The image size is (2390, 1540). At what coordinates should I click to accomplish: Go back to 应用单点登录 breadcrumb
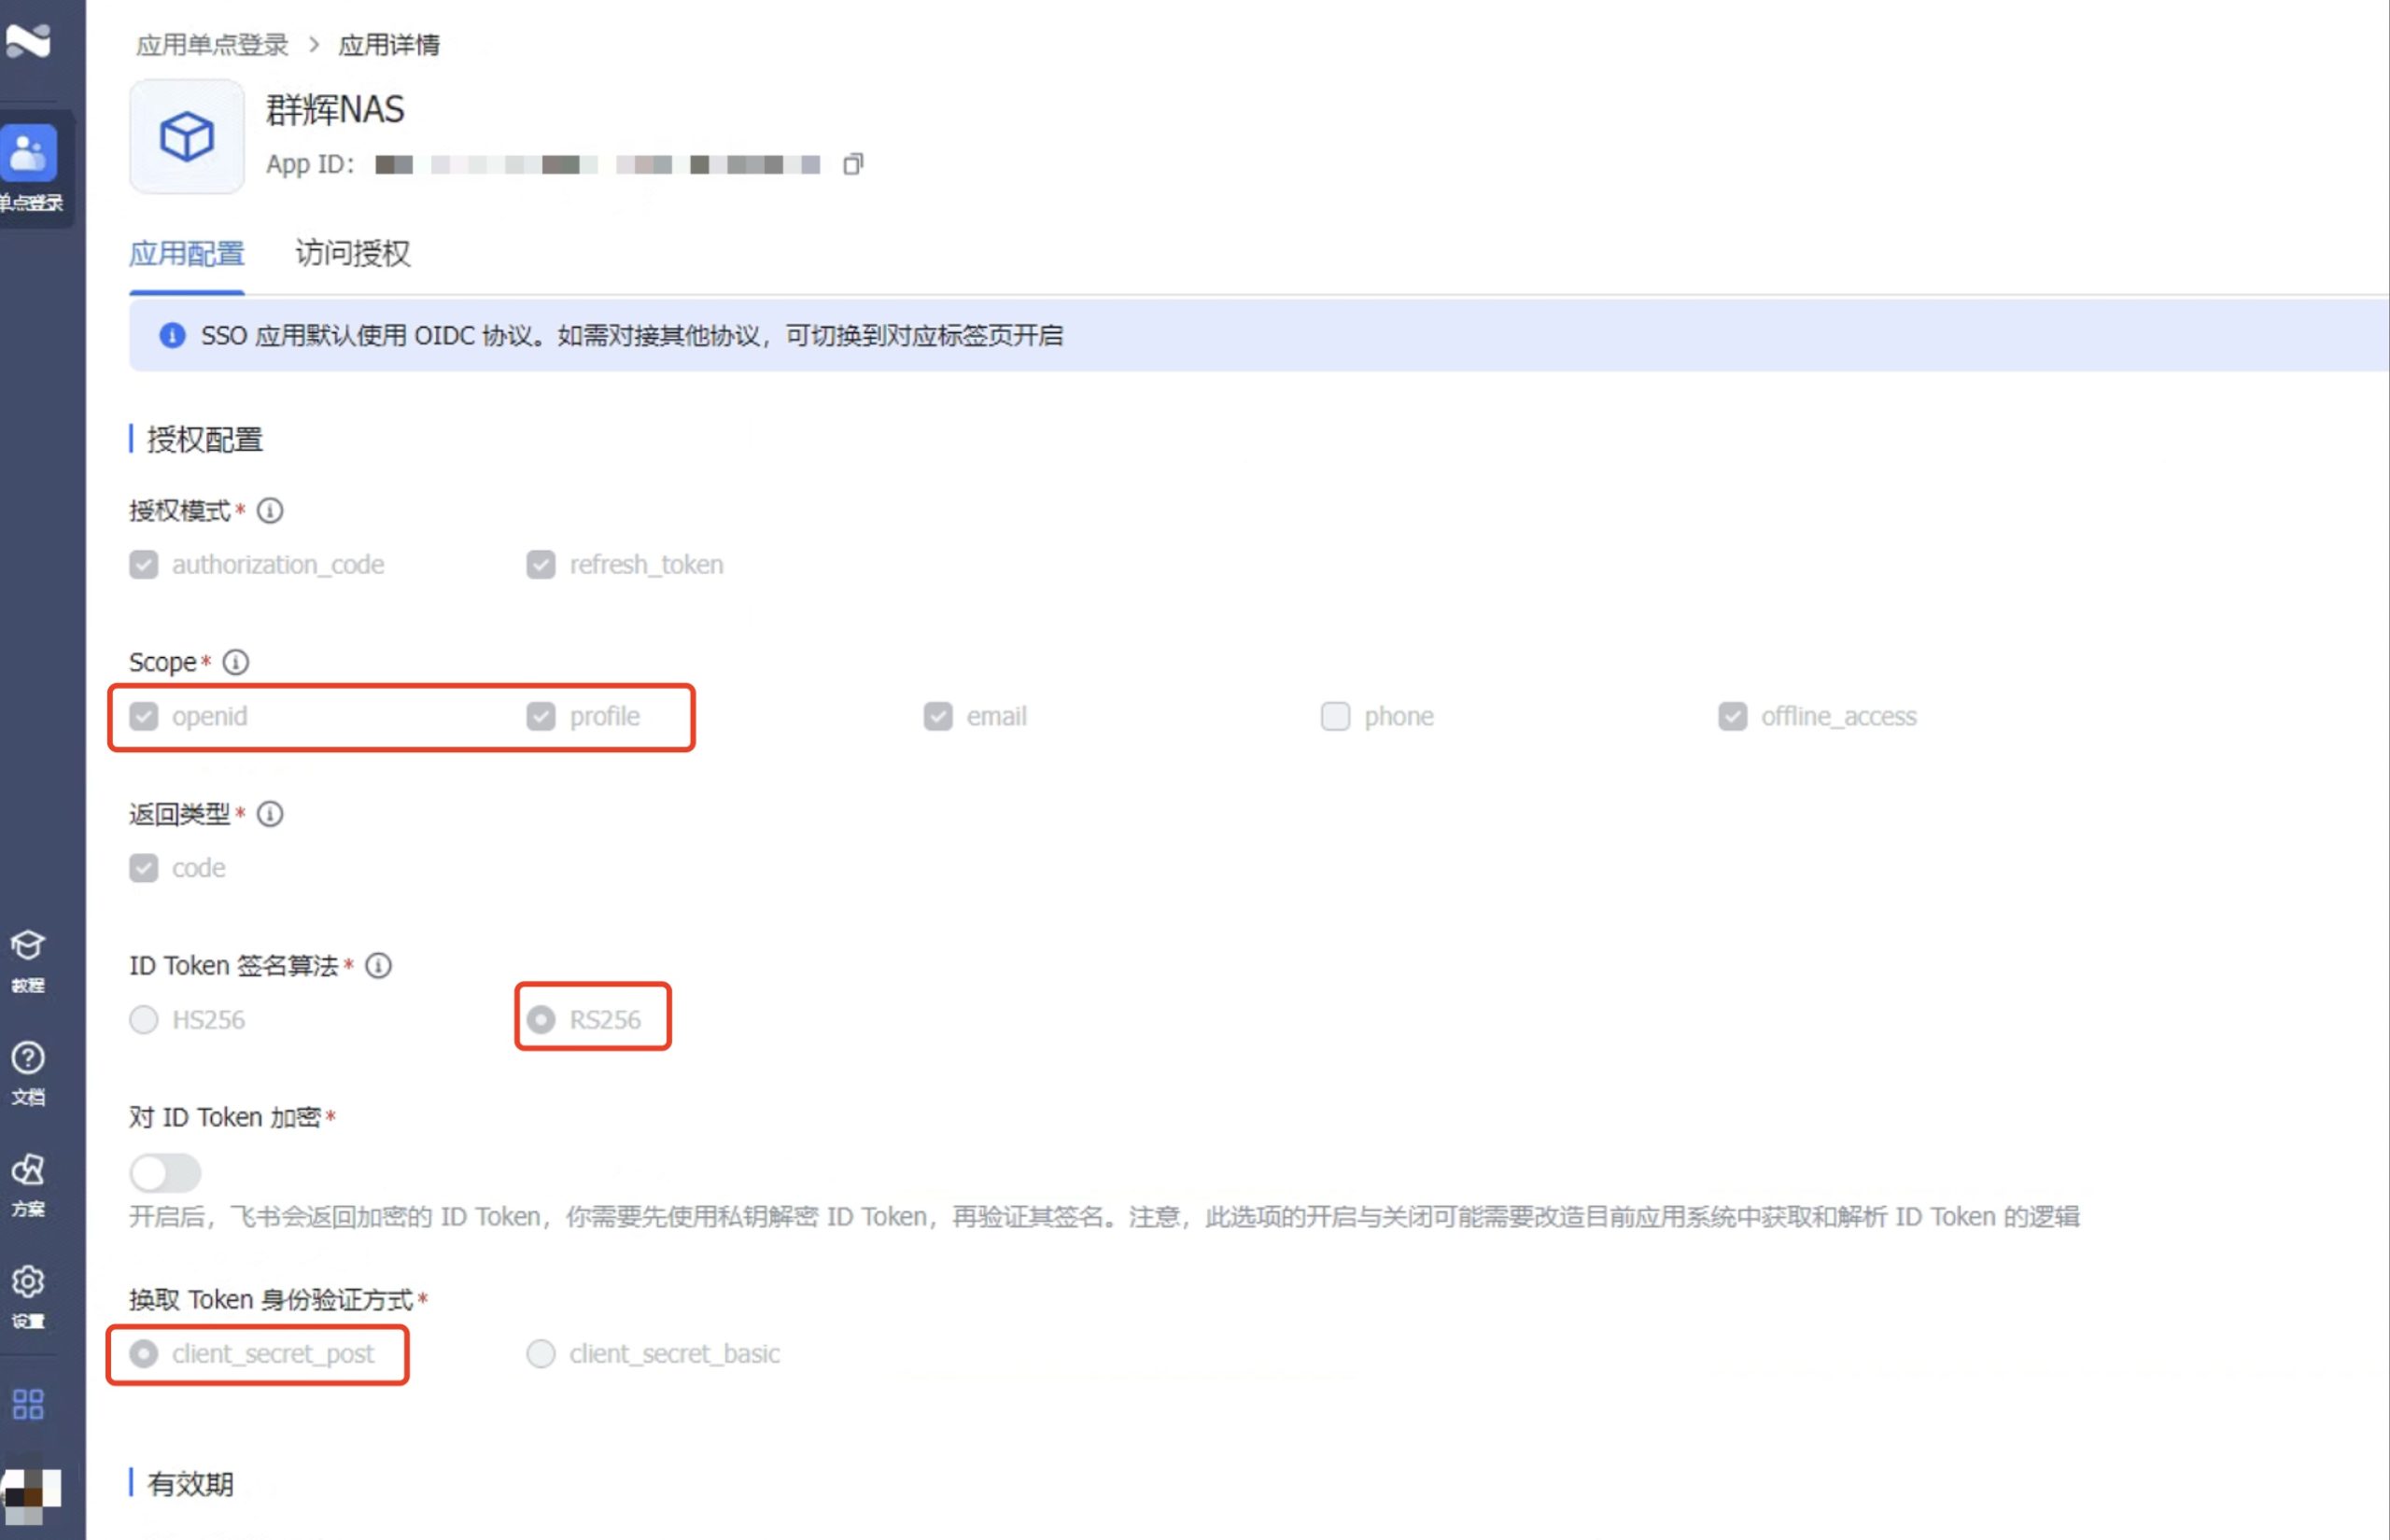click(212, 45)
